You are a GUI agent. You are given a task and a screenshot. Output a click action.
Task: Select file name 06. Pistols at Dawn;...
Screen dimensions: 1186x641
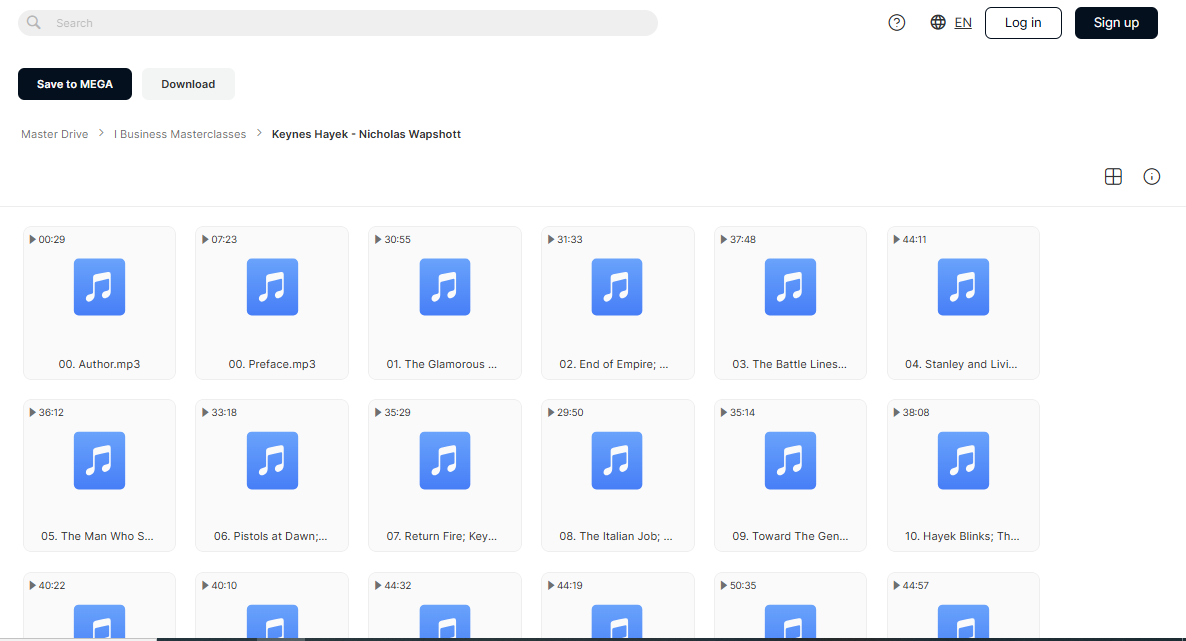tap(271, 536)
